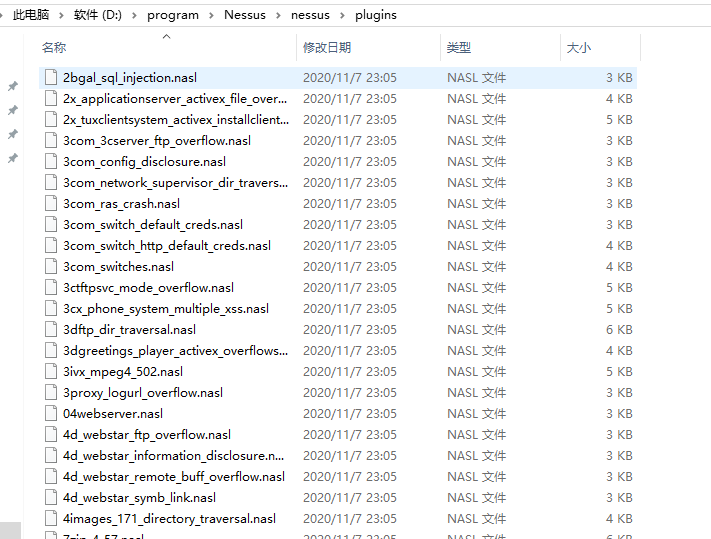
Task: Click the file icon beside 3com_config_disclosure.nasl
Action: pyautogui.click(x=51, y=162)
